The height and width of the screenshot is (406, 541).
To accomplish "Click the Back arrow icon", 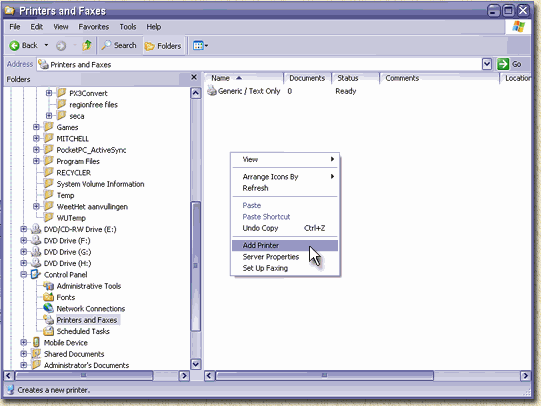I will point(14,46).
